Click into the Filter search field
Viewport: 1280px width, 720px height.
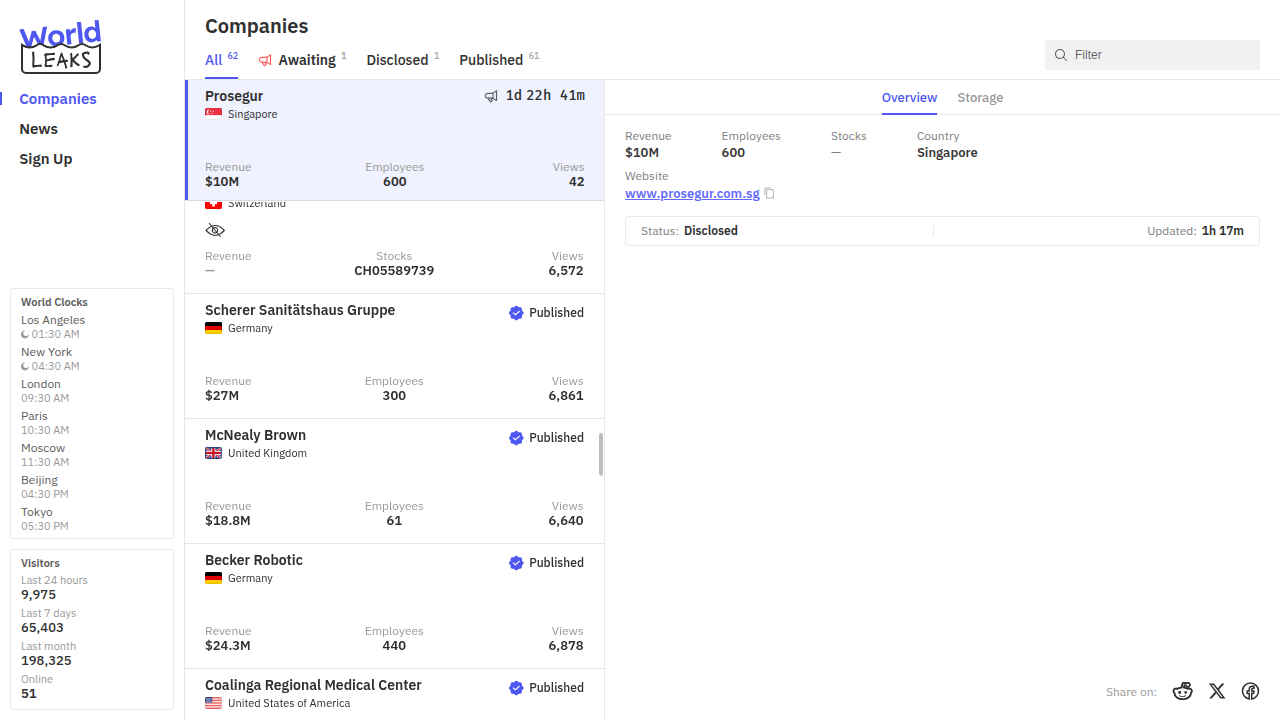pyautogui.click(x=1152, y=55)
